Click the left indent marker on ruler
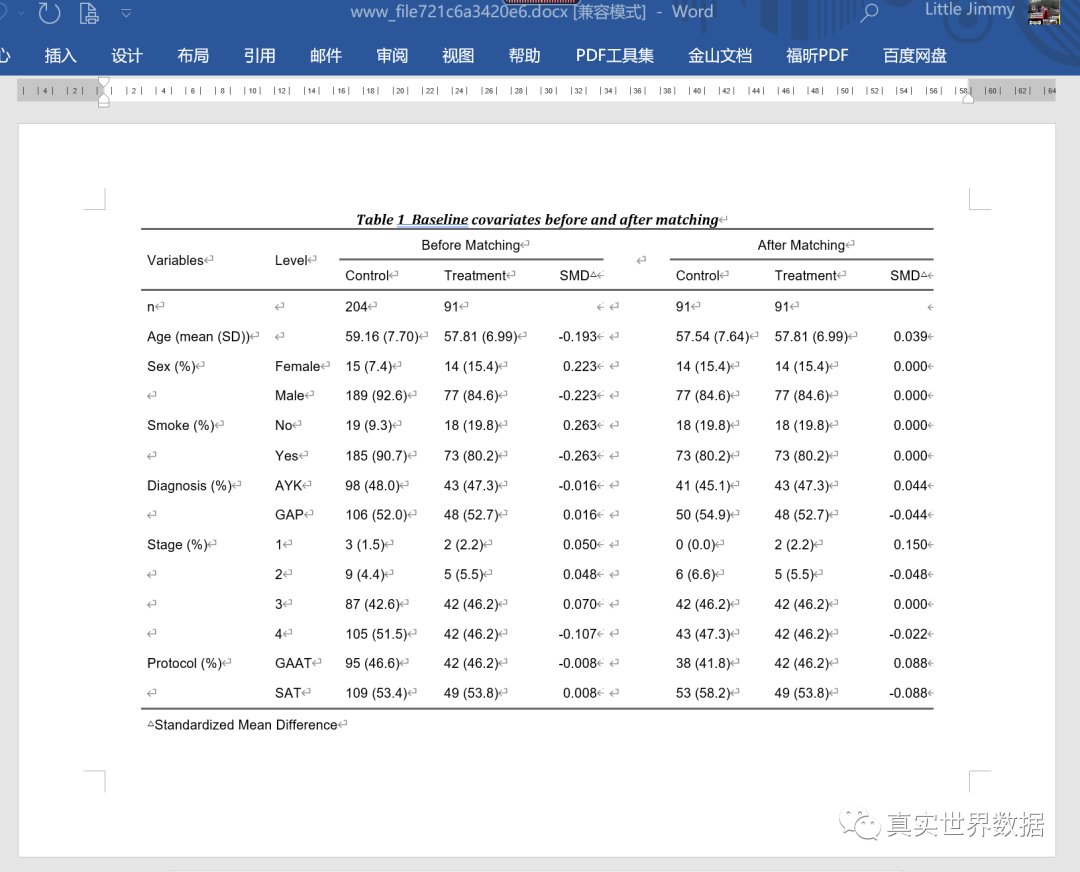This screenshot has height=872, width=1080. click(x=103, y=101)
